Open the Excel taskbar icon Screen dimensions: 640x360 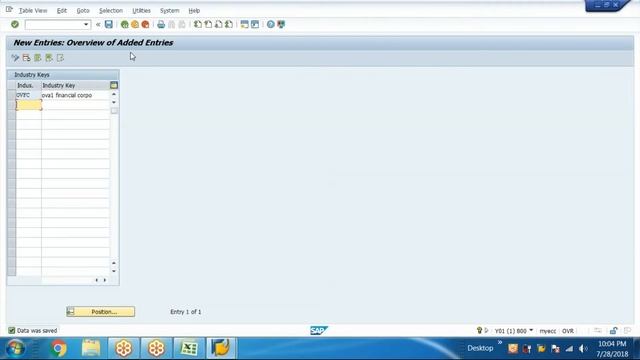[189, 348]
